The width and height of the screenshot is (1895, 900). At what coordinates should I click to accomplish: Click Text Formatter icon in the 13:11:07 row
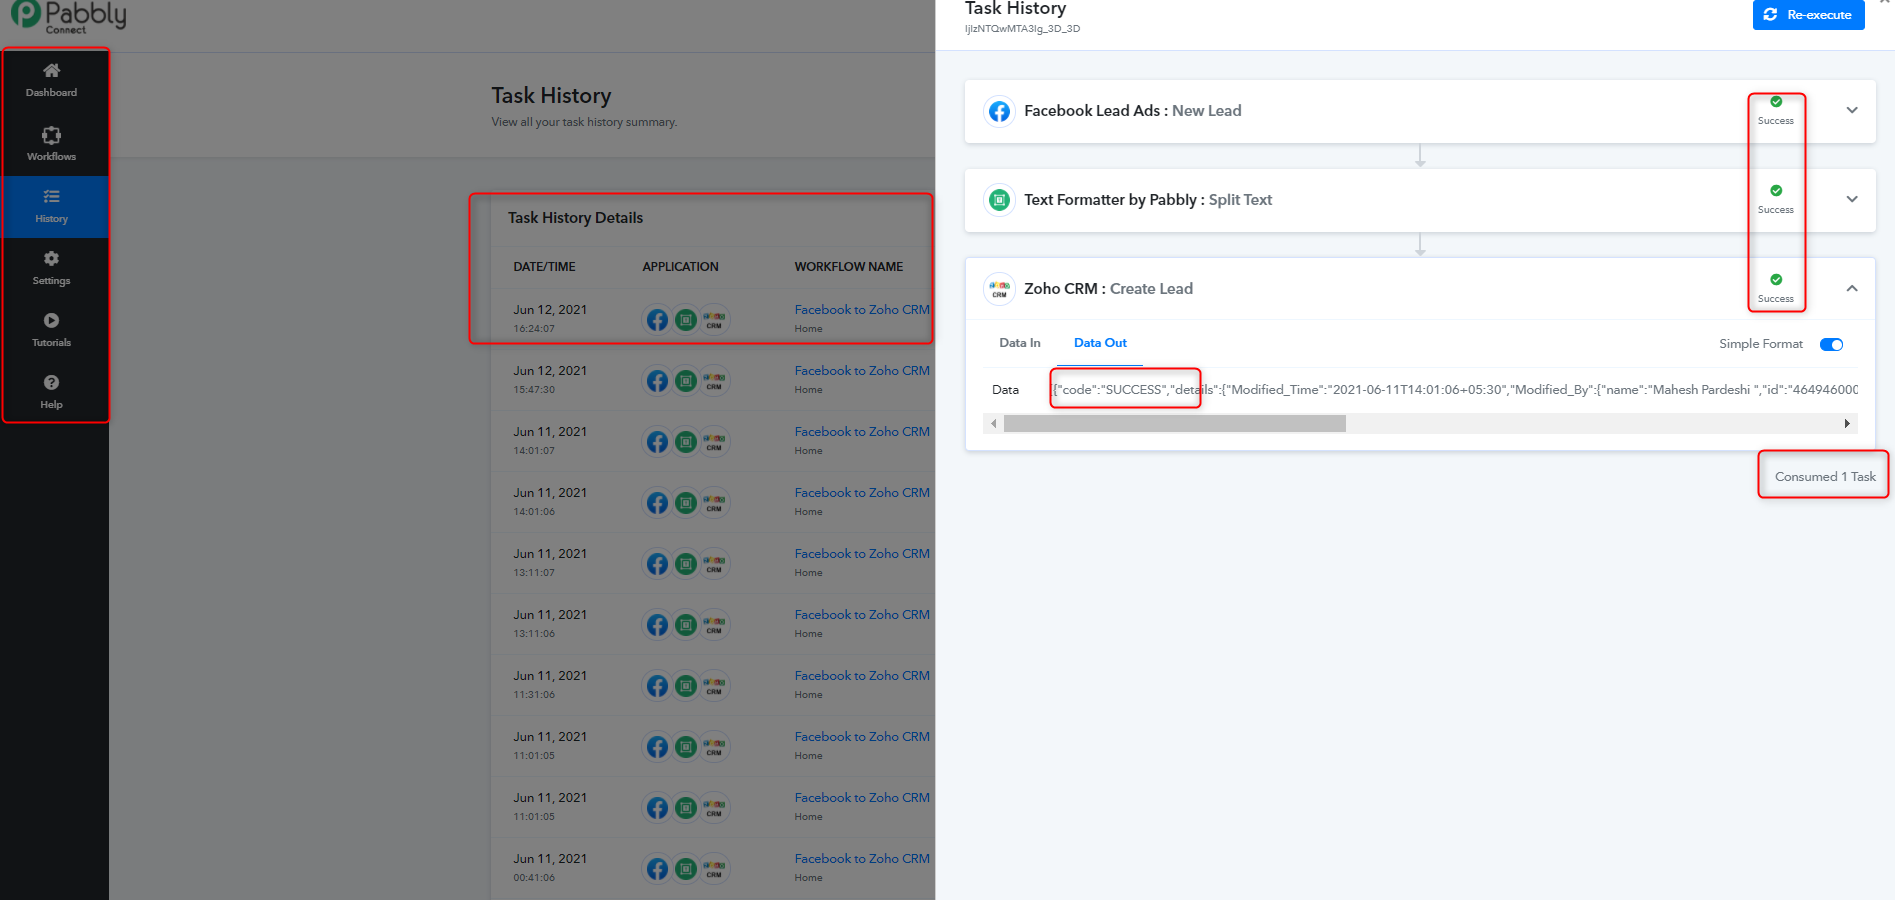pos(686,564)
